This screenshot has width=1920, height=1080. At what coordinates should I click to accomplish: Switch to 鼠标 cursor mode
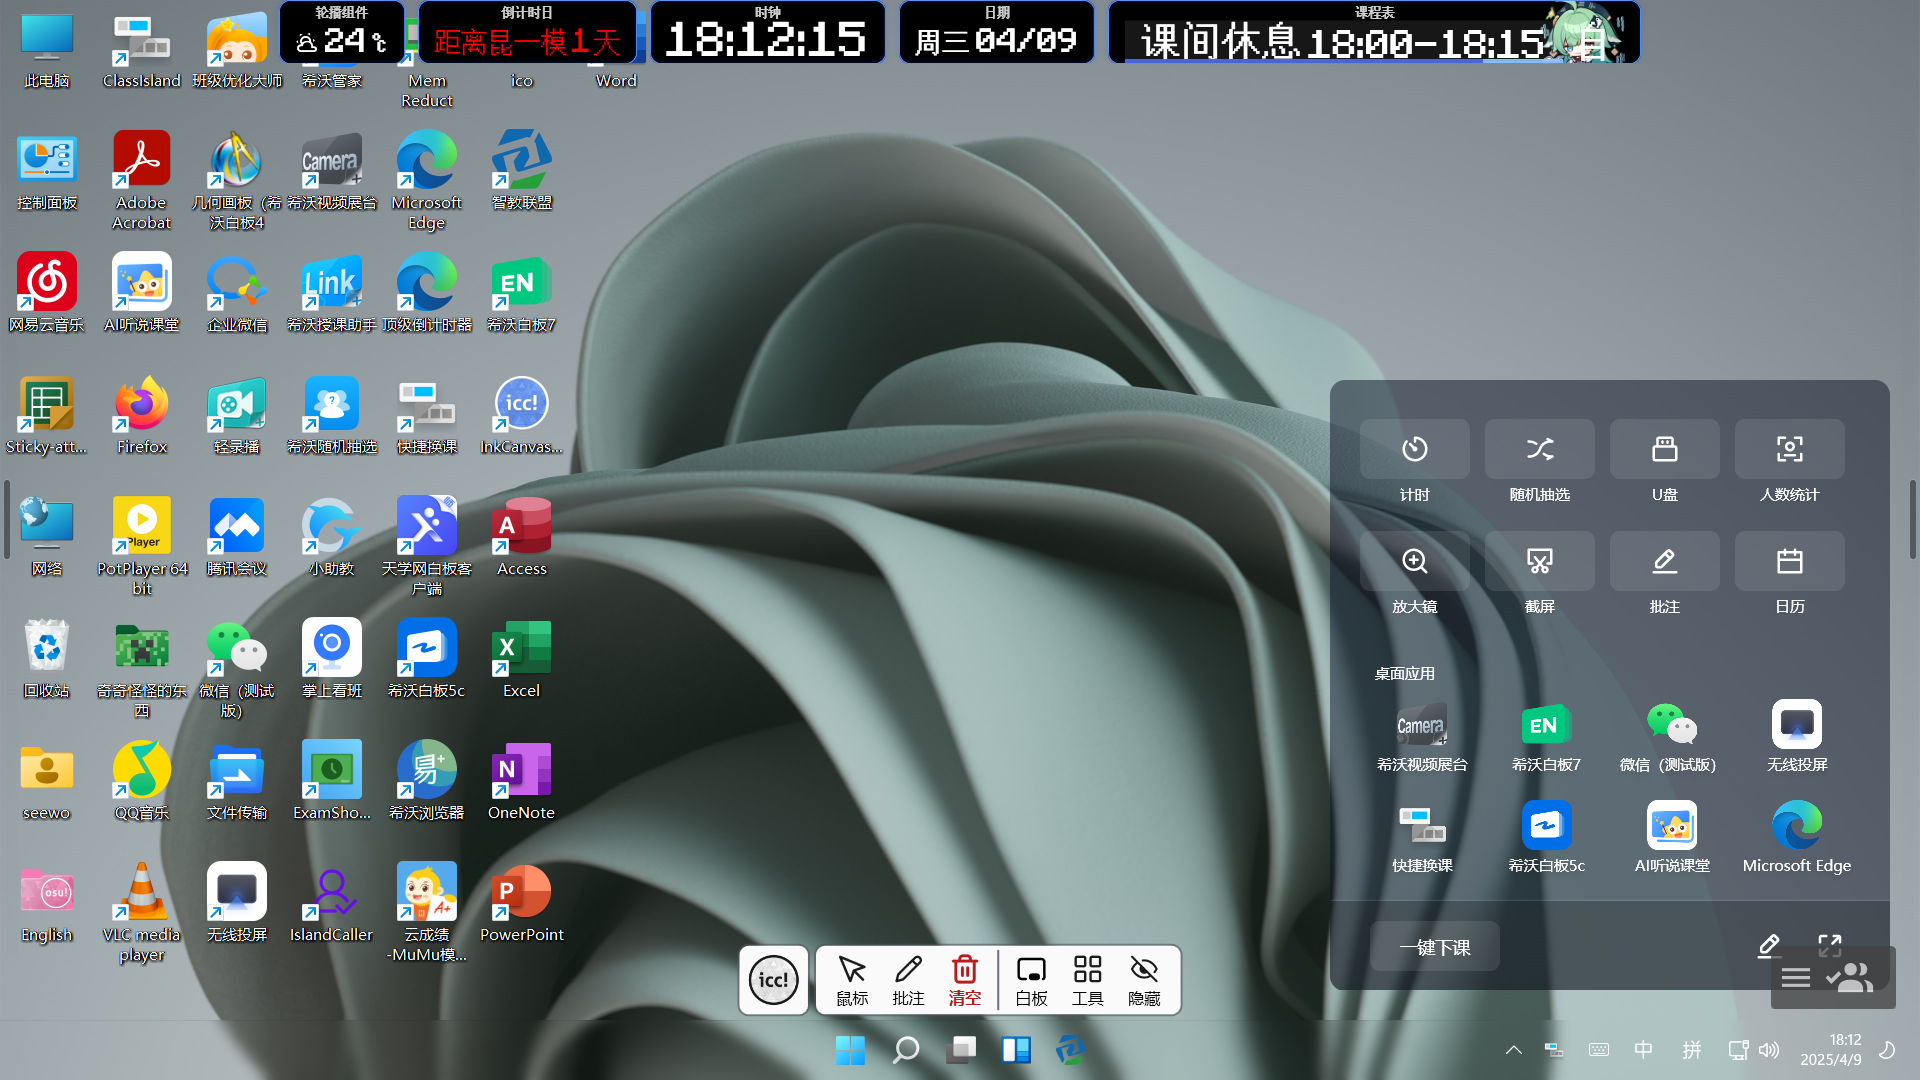tap(852, 980)
